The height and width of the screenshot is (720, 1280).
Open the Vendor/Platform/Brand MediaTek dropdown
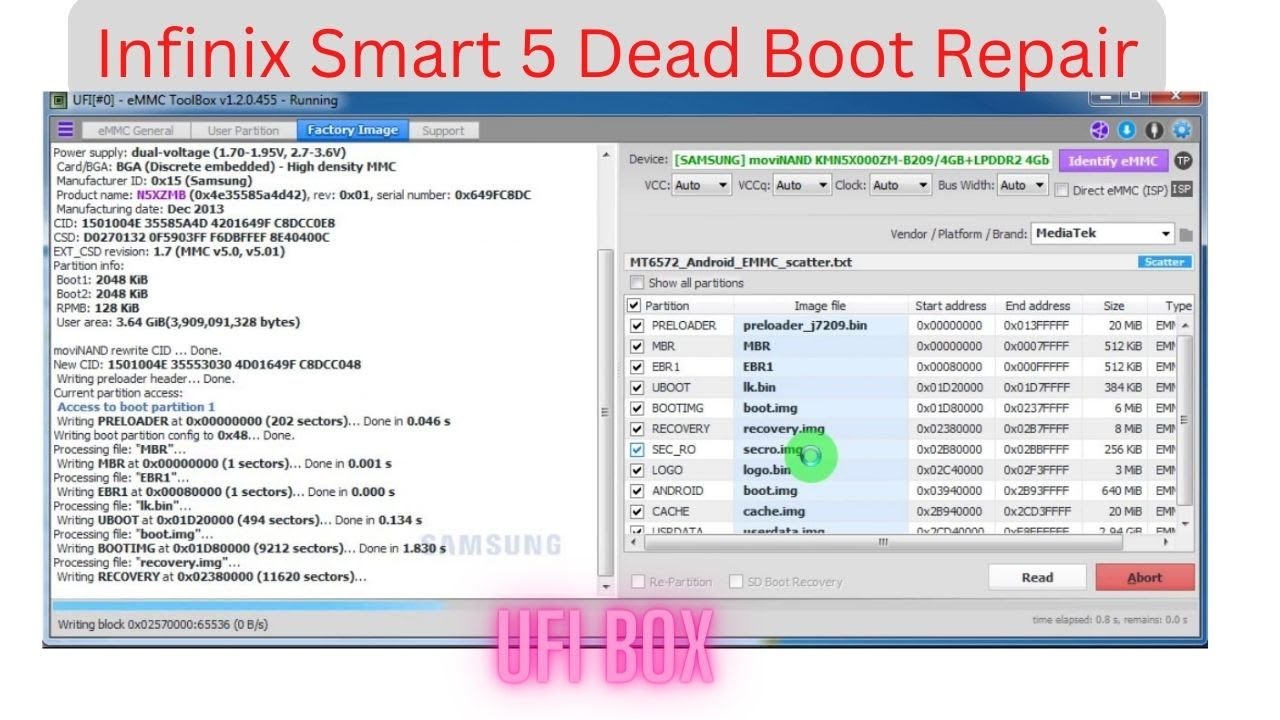coord(1103,233)
